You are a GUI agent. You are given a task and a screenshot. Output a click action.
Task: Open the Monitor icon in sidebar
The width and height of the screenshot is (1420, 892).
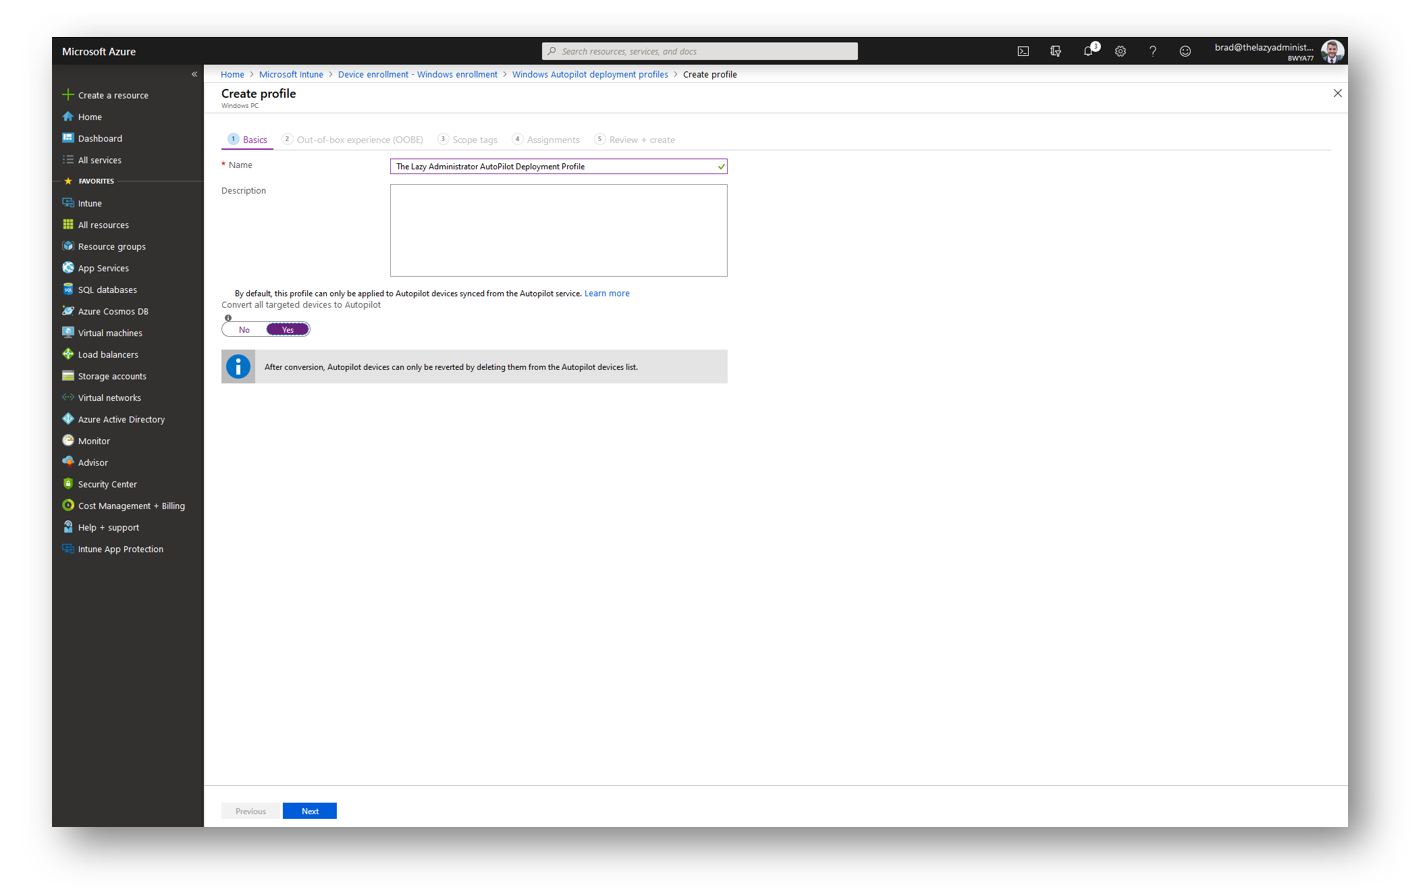[68, 441]
